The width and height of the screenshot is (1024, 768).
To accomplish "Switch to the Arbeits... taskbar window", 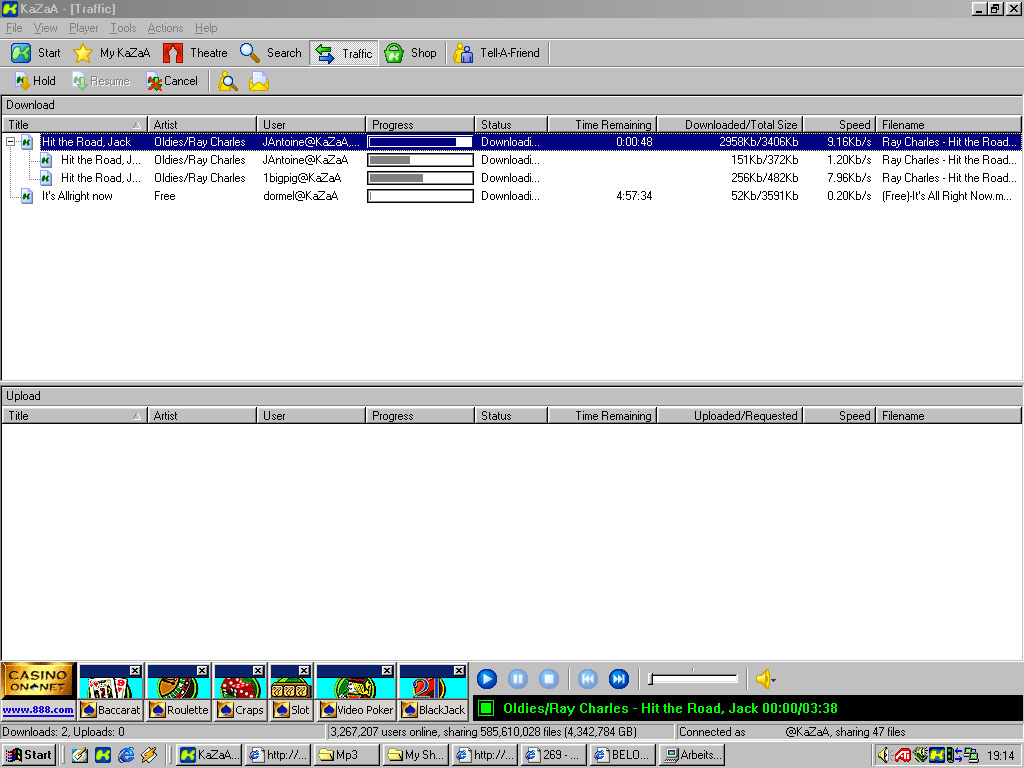I will (x=694, y=755).
